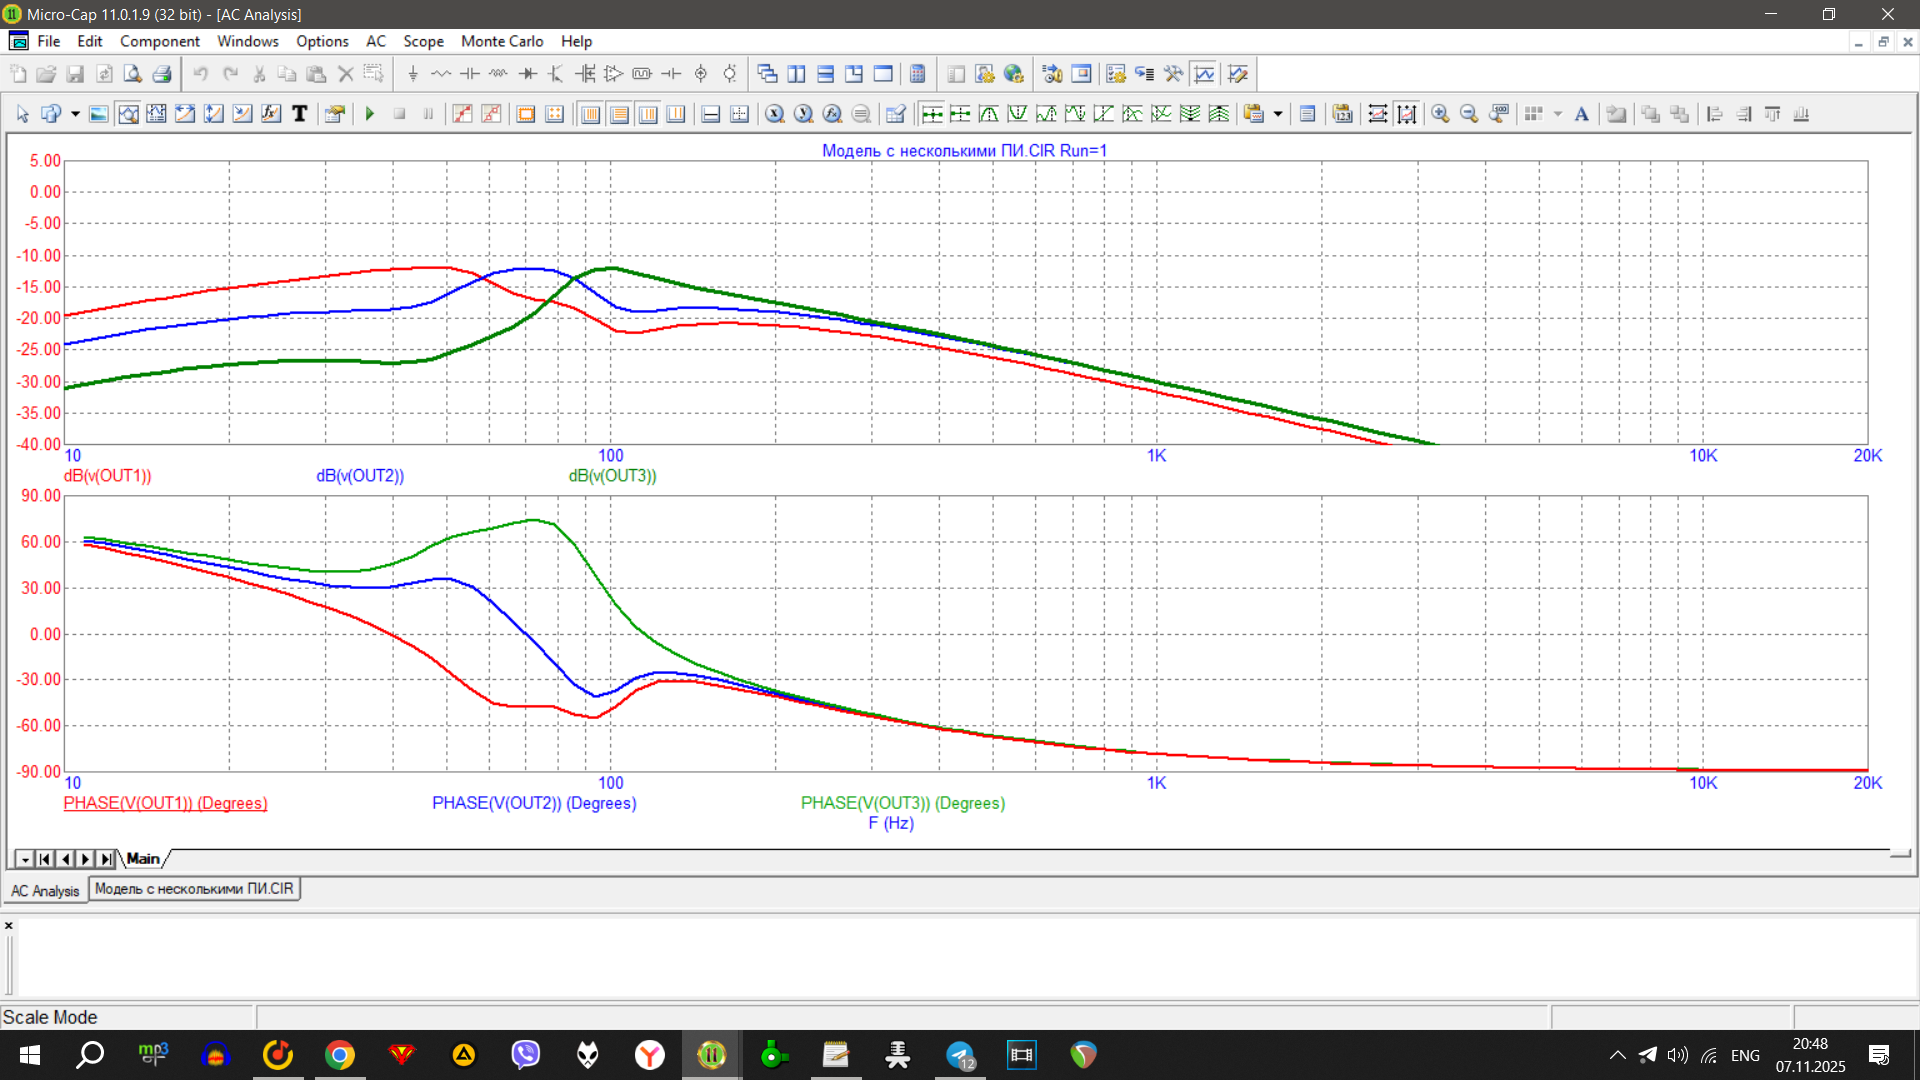1920x1080 pixels.
Task: Open the calculator icon
Action: (x=917, y=74)
